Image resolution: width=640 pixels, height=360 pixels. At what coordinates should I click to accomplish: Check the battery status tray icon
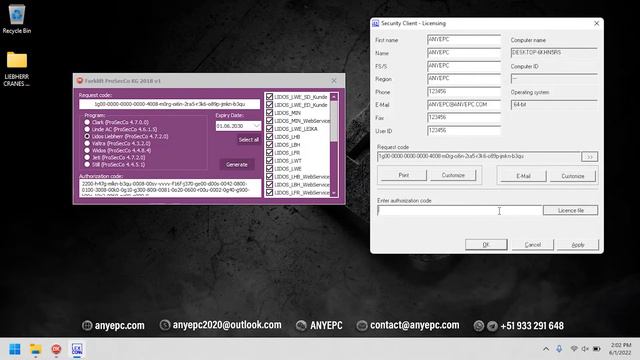tap(597, 349)
